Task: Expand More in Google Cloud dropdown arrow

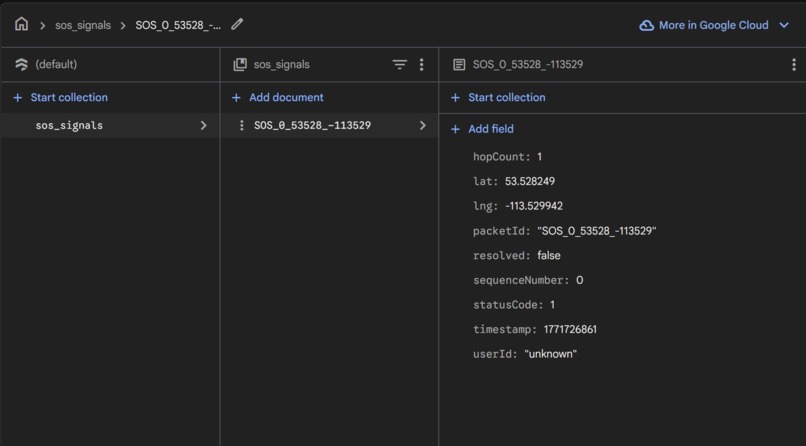Action: pyautogui.click(x=784, y=25)
